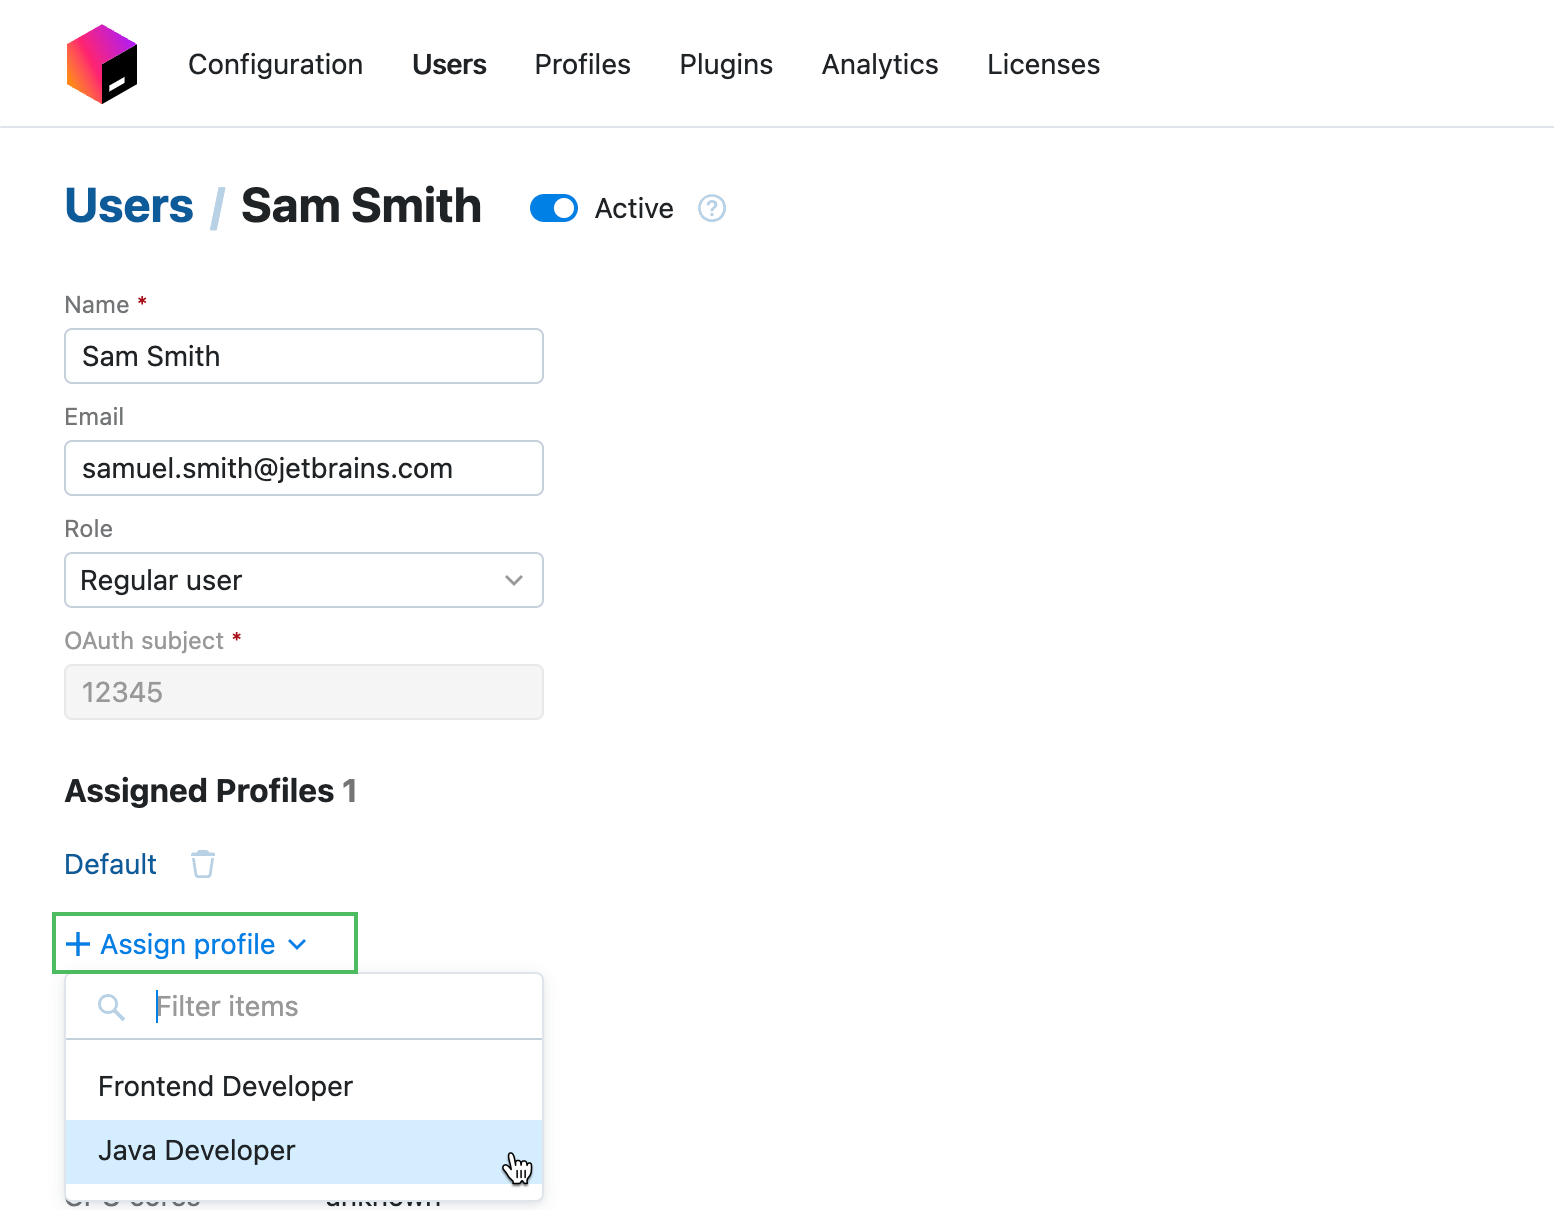This screenshot has width=1554, height=1210.
Task: Expand the Assign profile dropdown
Action: click(188, 943)
